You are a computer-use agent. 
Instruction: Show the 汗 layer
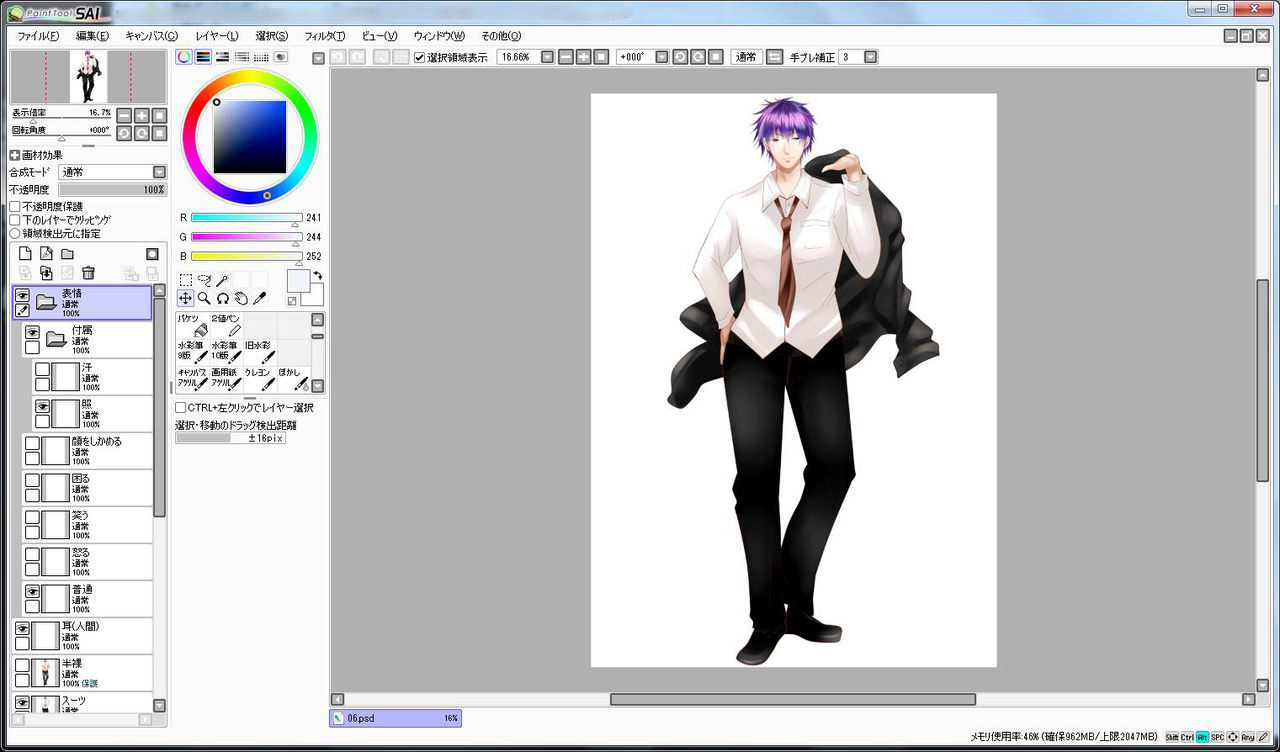[42, 369]
